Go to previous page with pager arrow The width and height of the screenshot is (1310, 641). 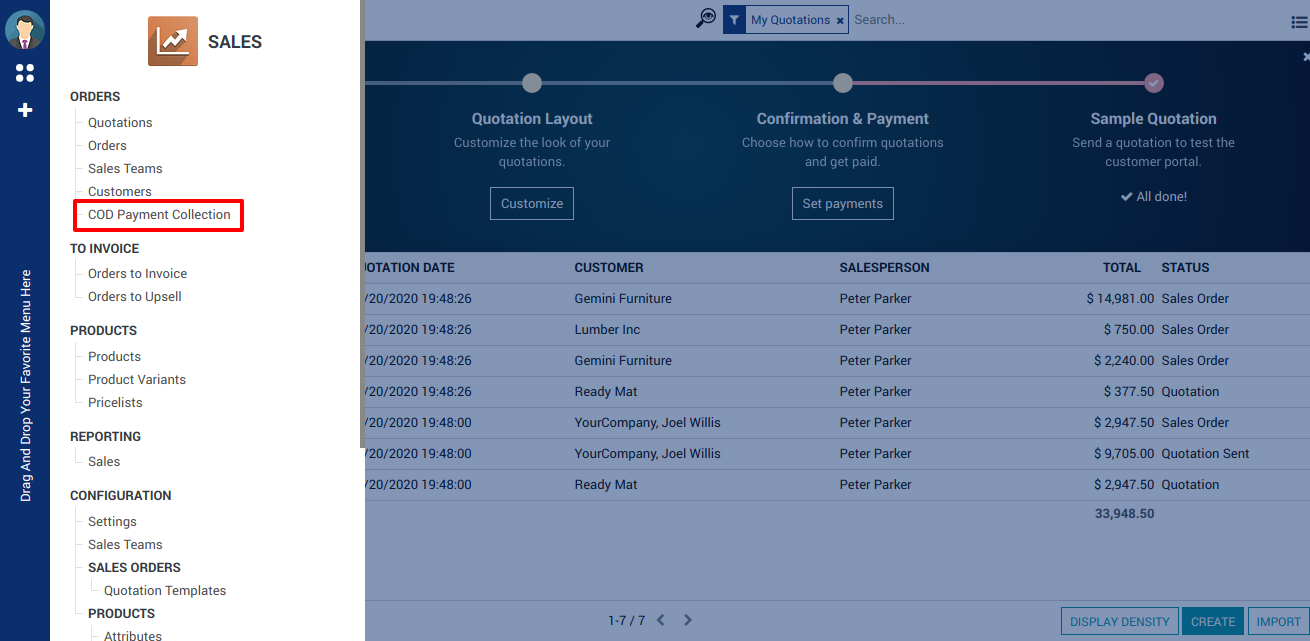point(661,621)
